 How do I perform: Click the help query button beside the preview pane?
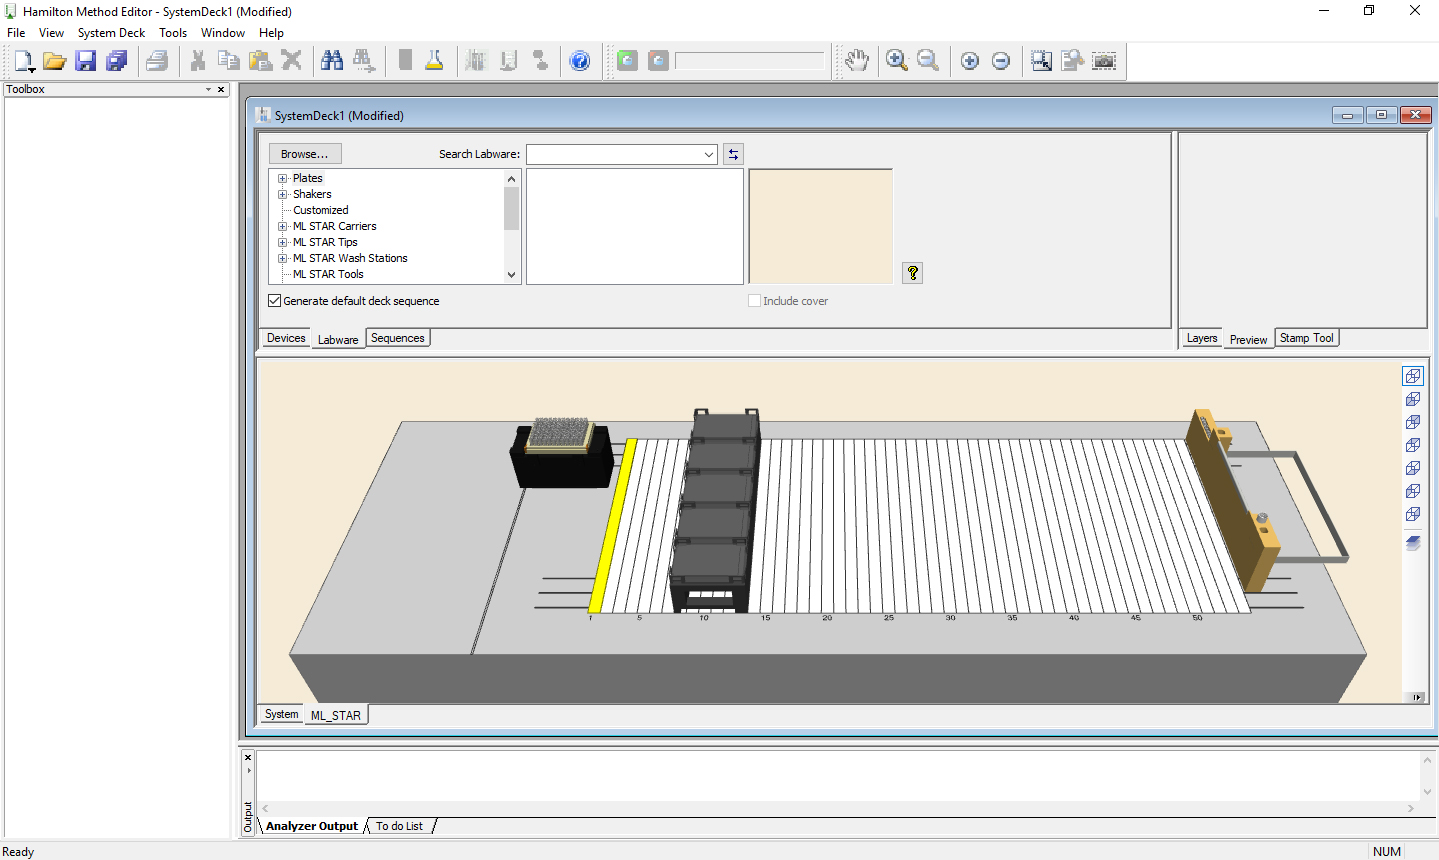coord(911,273)
